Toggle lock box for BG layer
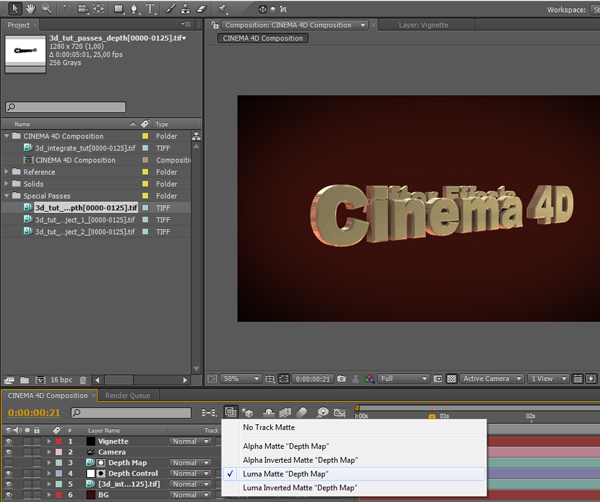The image size is (600, 502). [x=37, y=495]
